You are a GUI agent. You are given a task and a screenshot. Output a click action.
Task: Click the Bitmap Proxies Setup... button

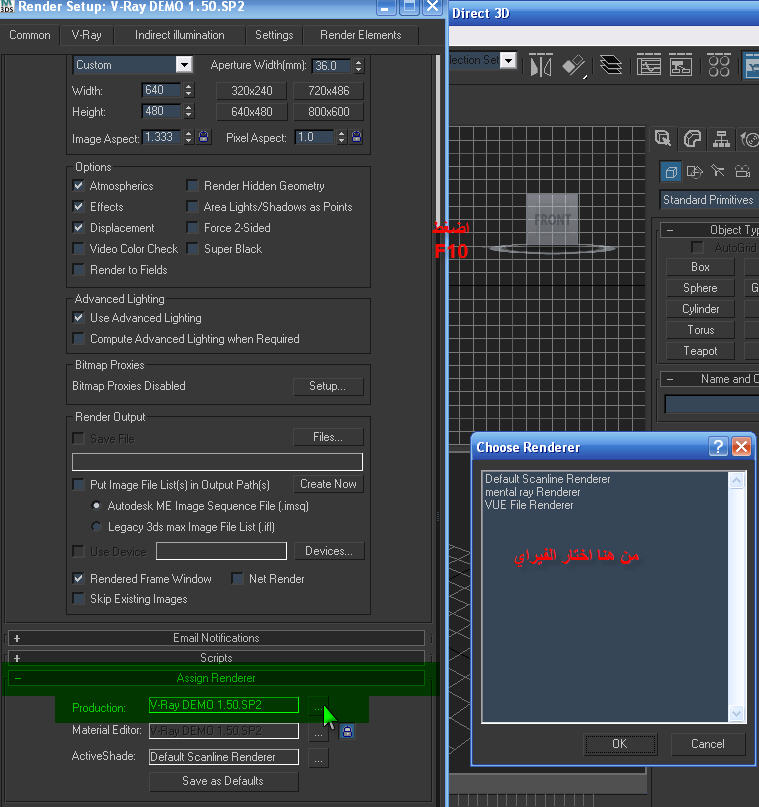coord(328,386)
